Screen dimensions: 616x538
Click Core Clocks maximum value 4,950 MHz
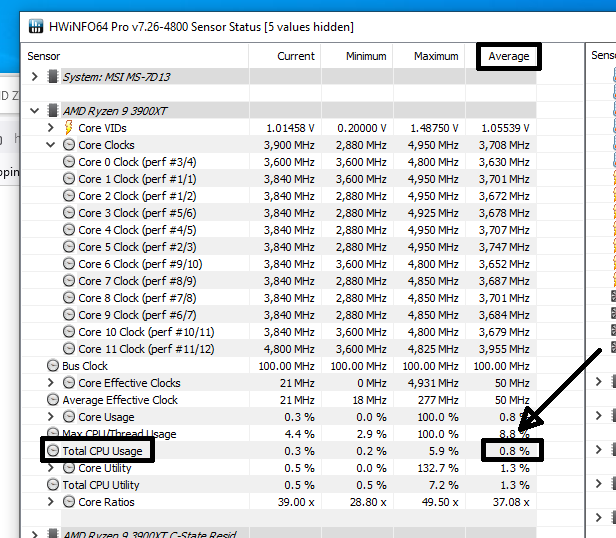(433, 145)
